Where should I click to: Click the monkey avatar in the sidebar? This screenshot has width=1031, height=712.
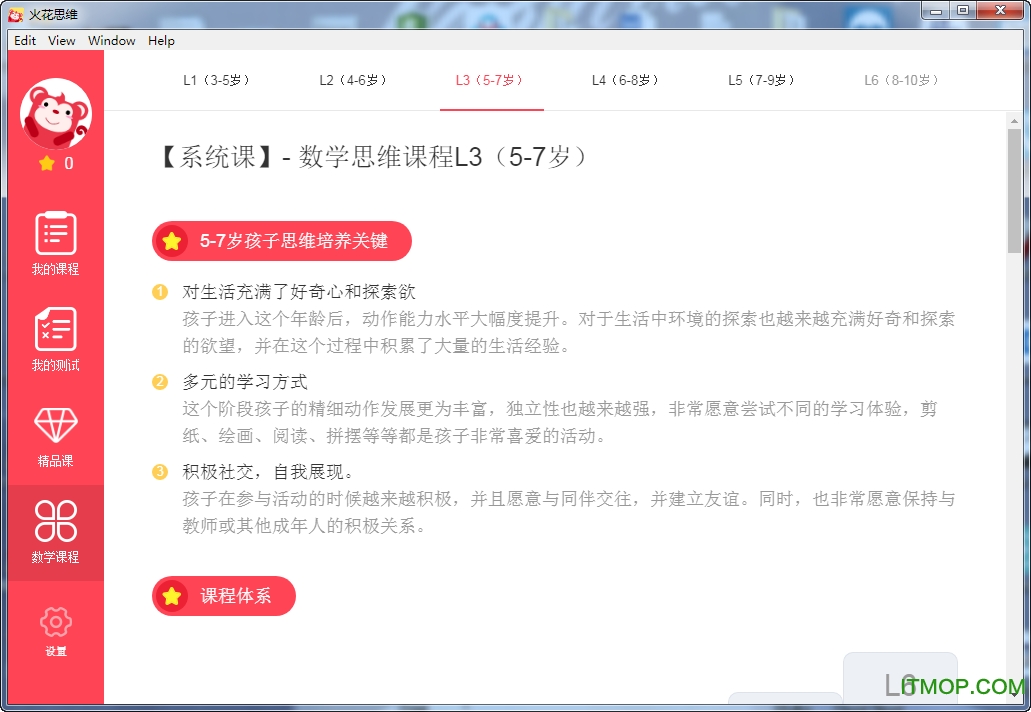(55, 113)
